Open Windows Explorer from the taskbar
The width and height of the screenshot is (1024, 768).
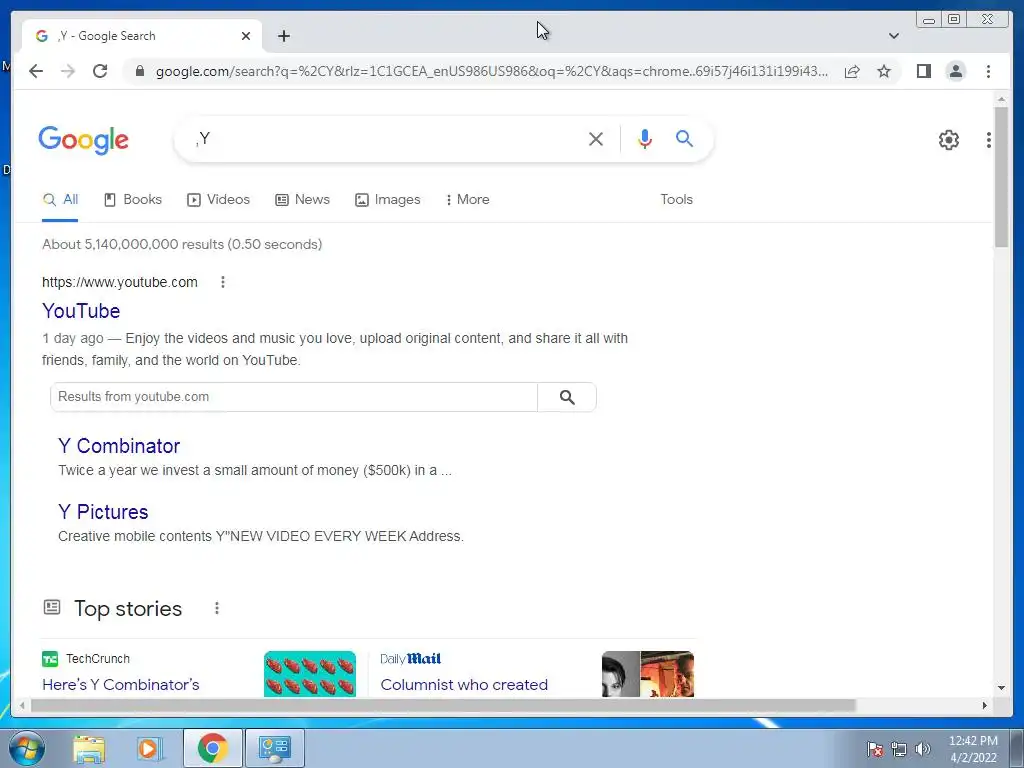(89, 748)
